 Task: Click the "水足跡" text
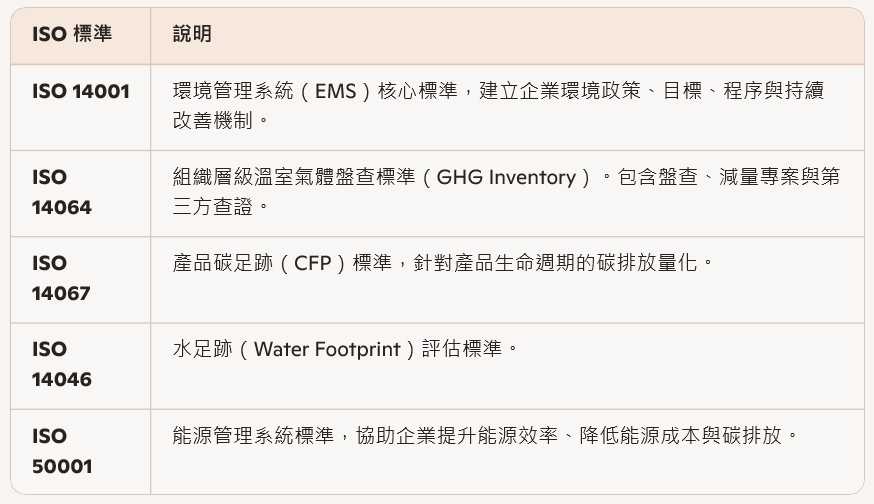point(202,350)
